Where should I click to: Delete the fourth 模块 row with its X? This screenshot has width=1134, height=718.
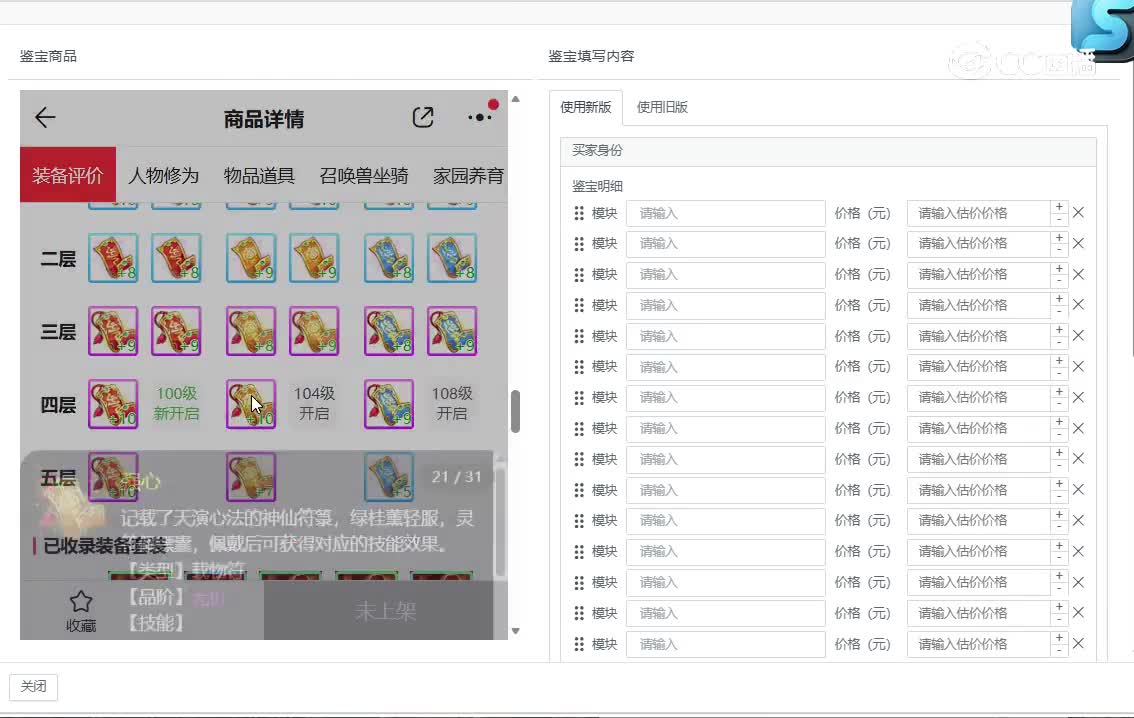pos(1078,304)
